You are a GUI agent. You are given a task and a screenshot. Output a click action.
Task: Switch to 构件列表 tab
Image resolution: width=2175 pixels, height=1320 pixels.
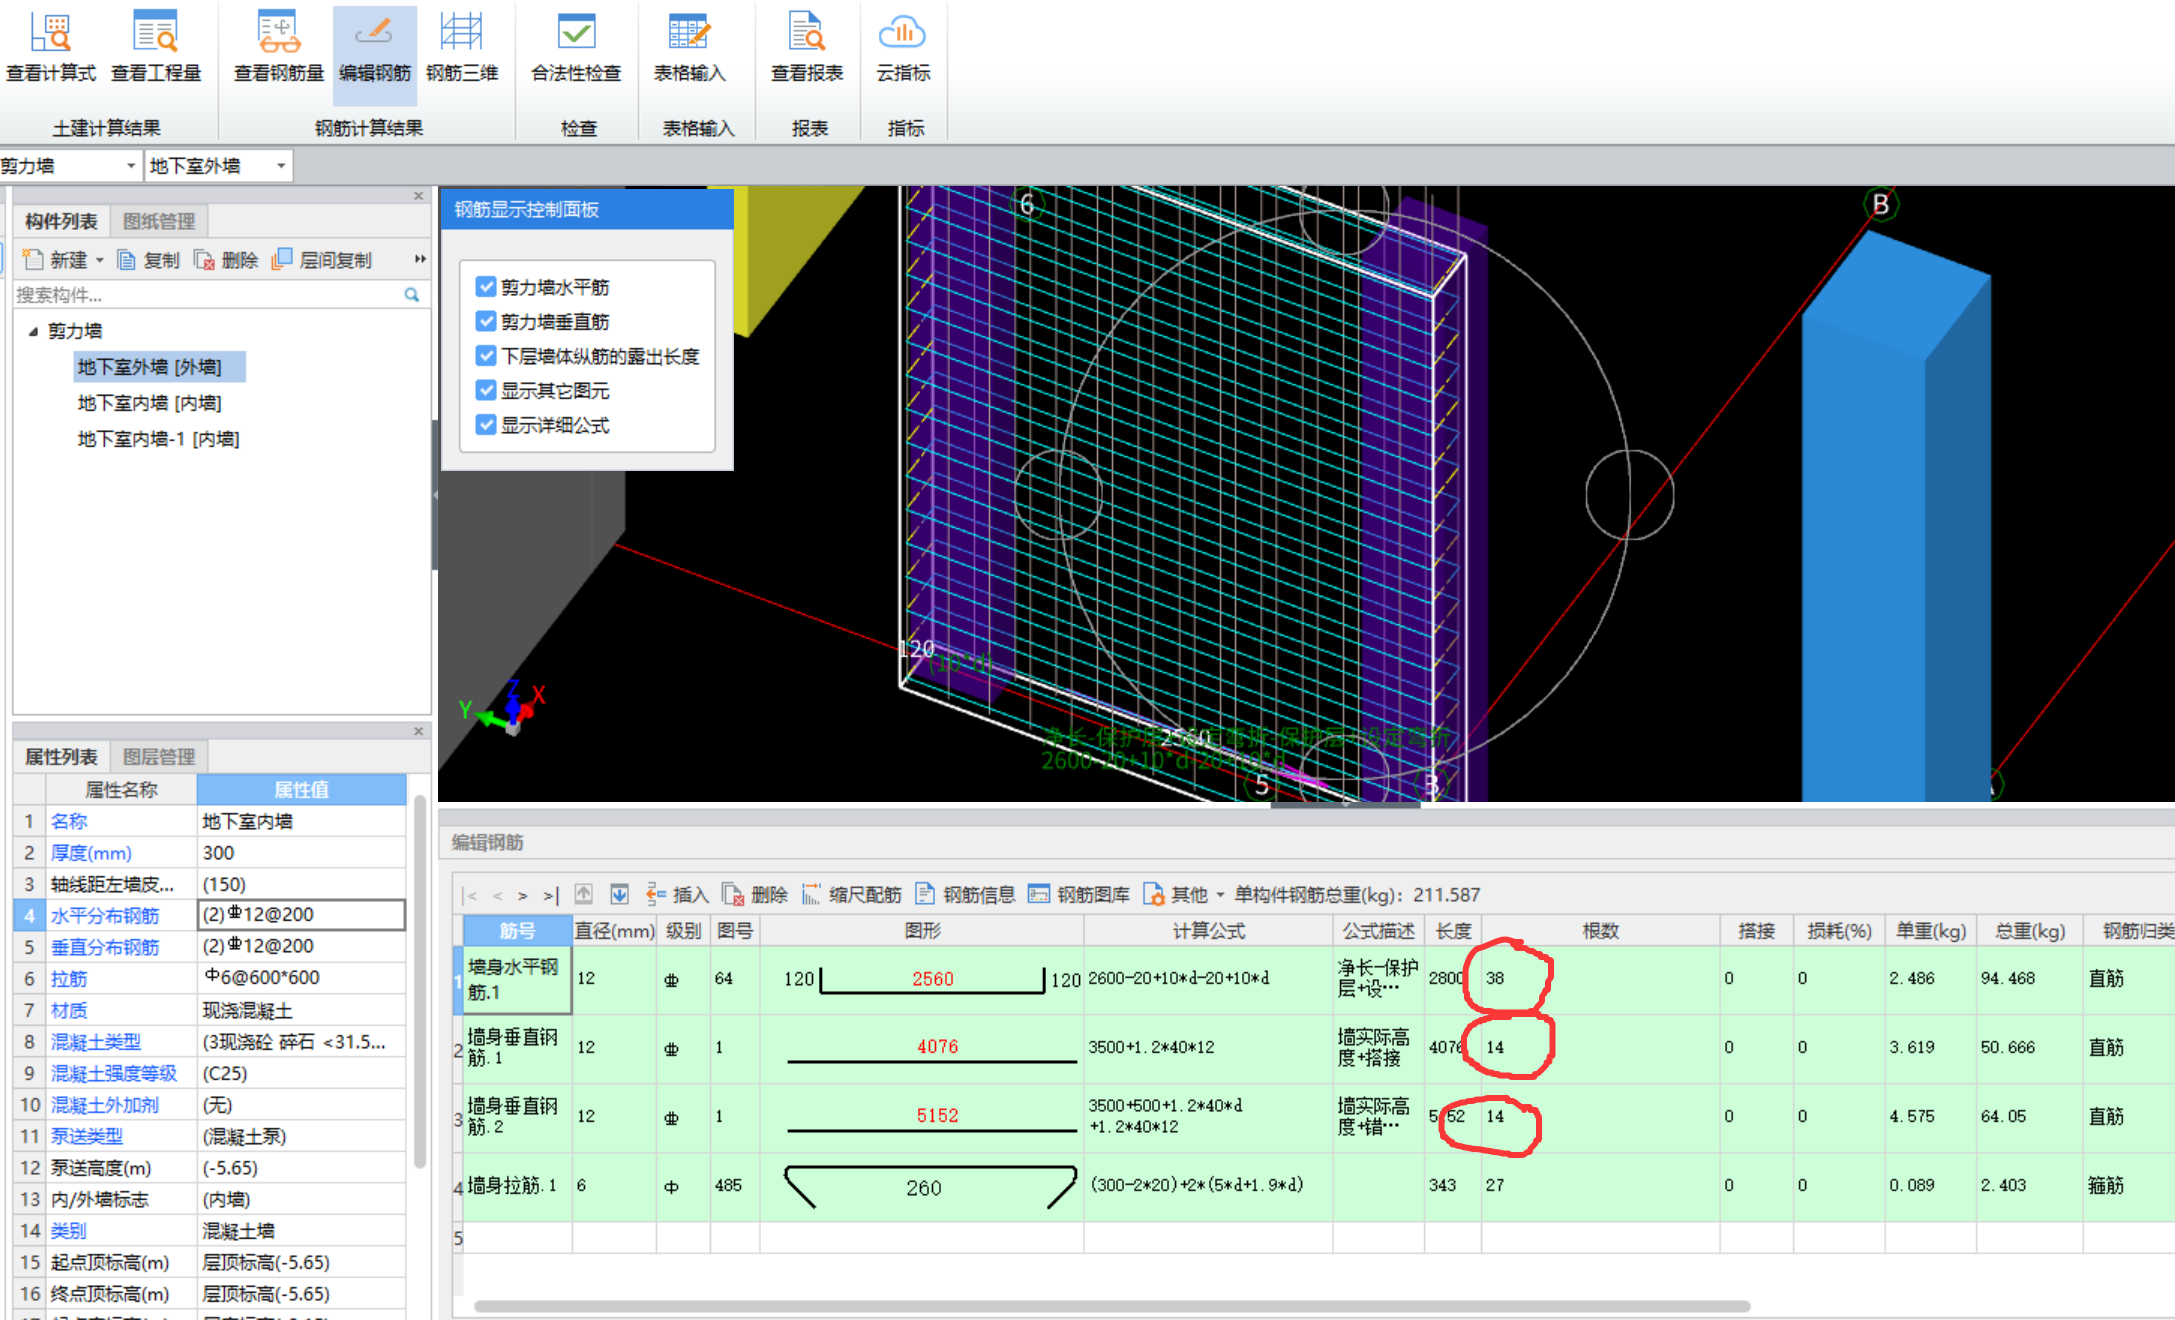tap(61, 221)
